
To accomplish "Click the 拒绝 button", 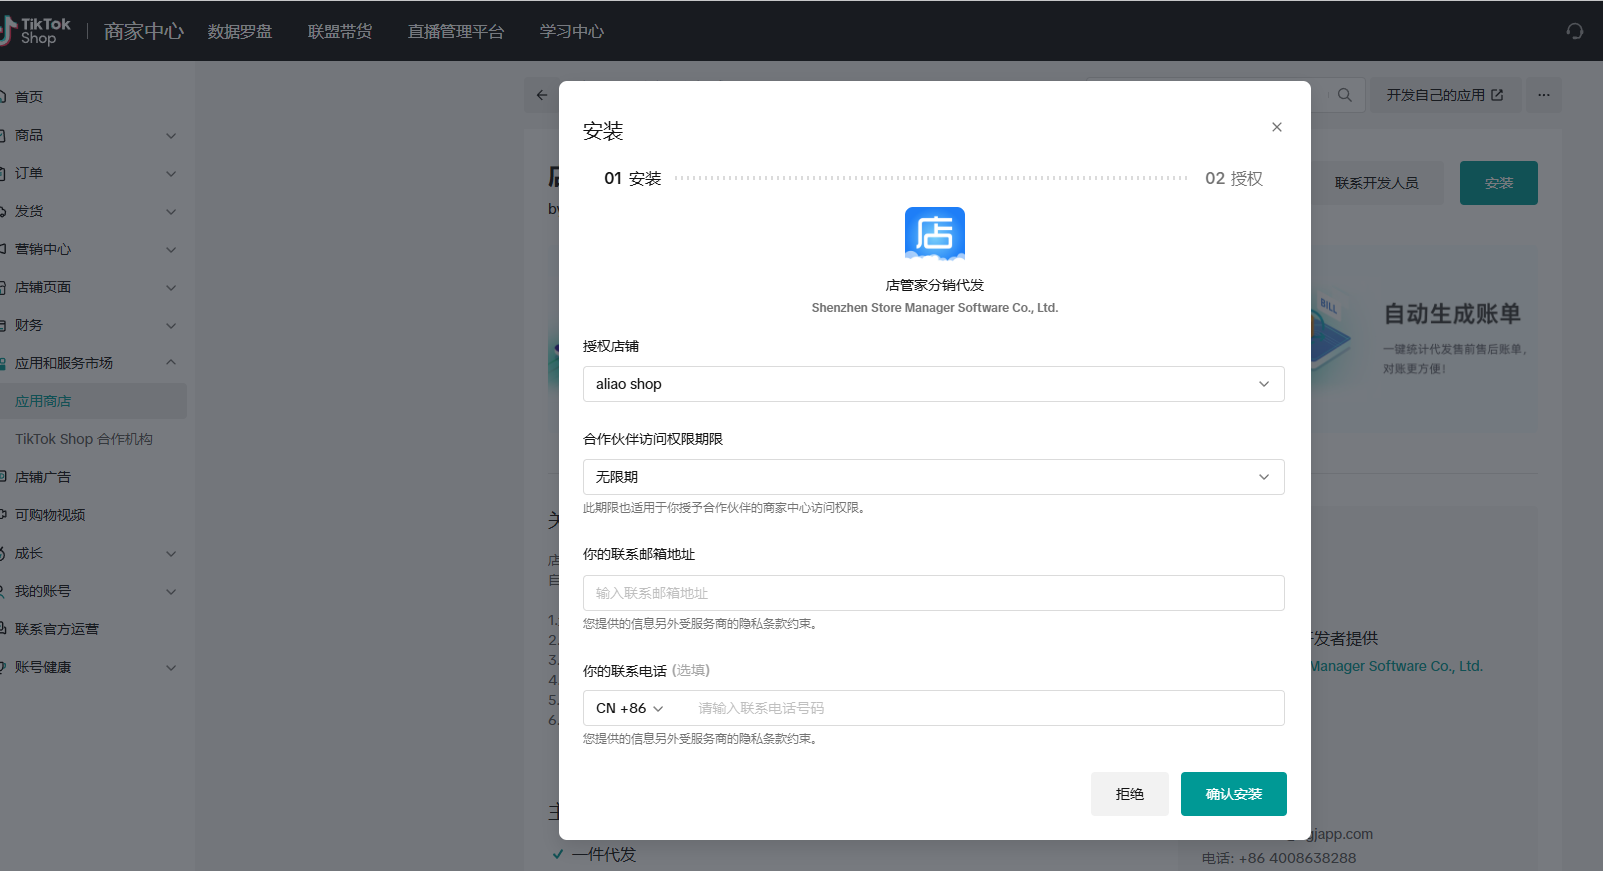I will (1130, 794).
